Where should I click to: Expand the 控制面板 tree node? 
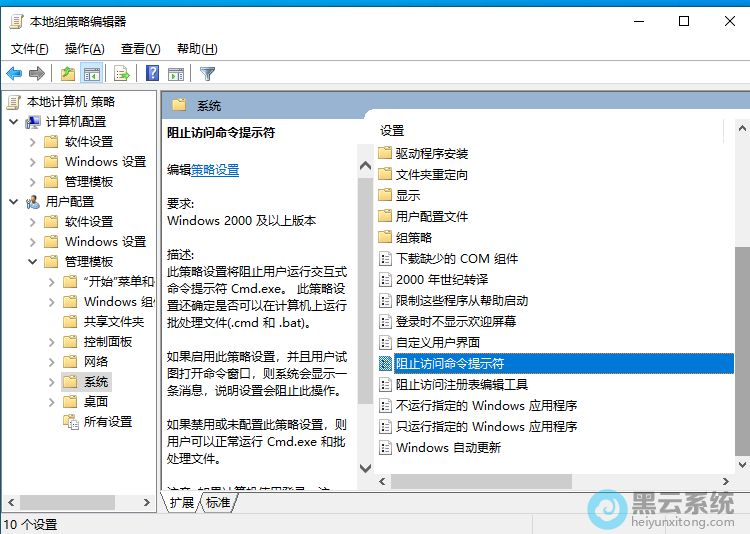click(52, 342)
